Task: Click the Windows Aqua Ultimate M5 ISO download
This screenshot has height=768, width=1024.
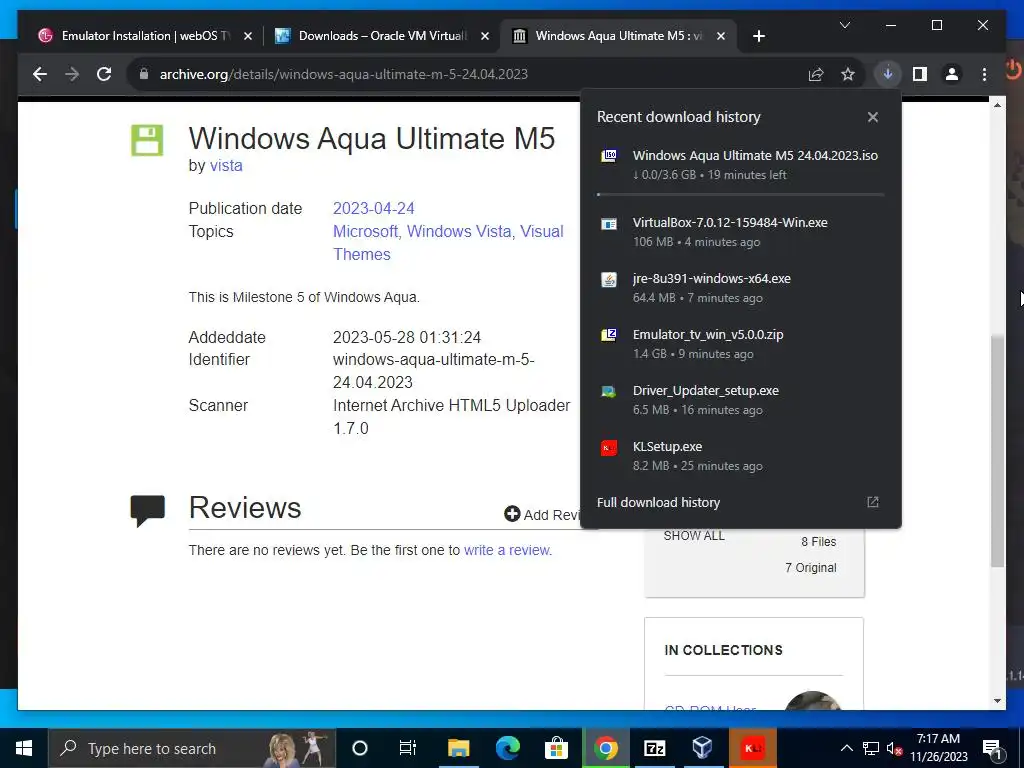Action: 741,165
